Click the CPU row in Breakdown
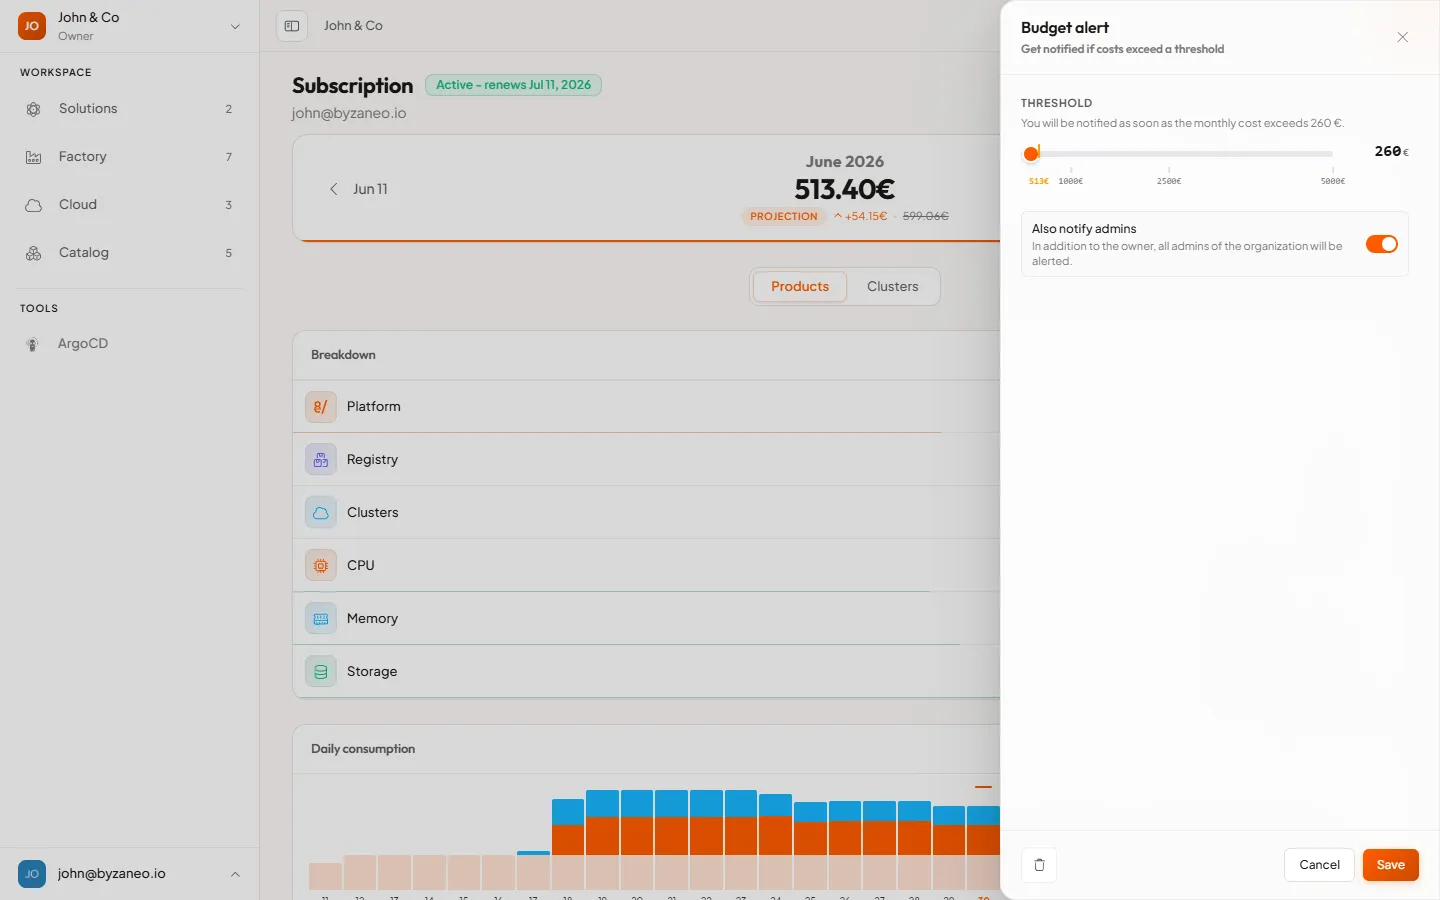The width and height of the screenshot is (1440, 900). point(646,566)
